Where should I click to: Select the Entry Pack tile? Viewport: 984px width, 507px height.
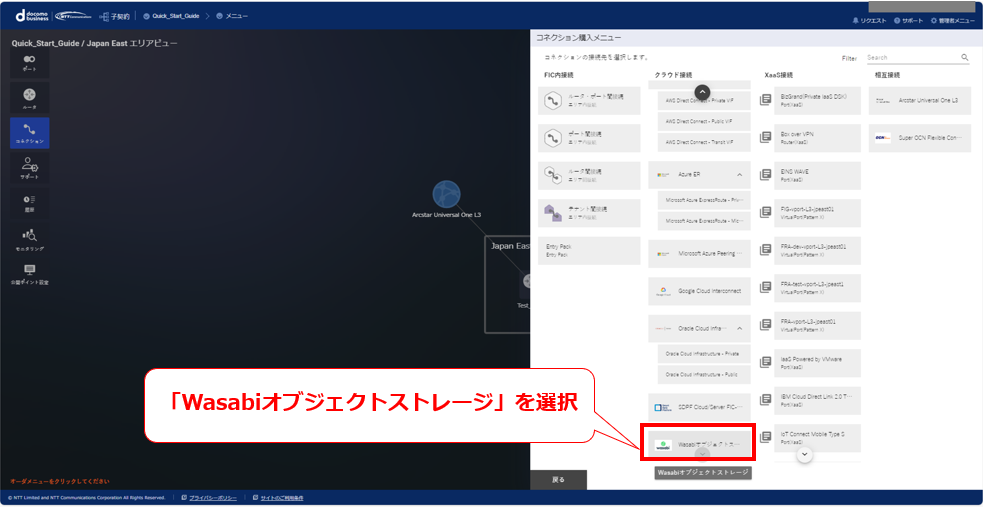click(x=589, y=250)
